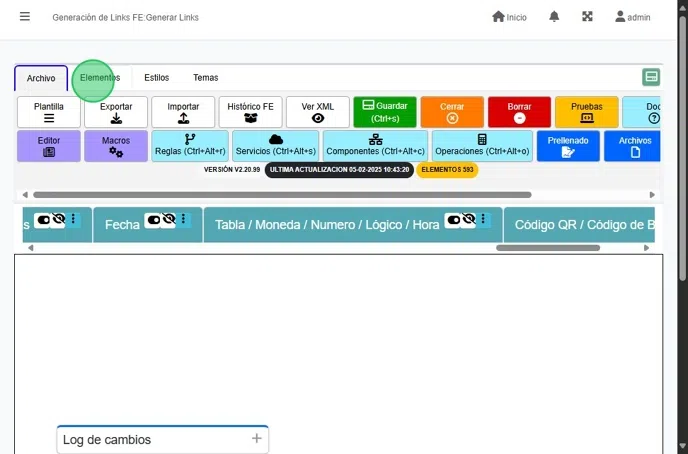Image resolution: width=688 pixels, height=454 pixels.
Task: Toggle fullscreen expand icon
Action: pos(587,17)
